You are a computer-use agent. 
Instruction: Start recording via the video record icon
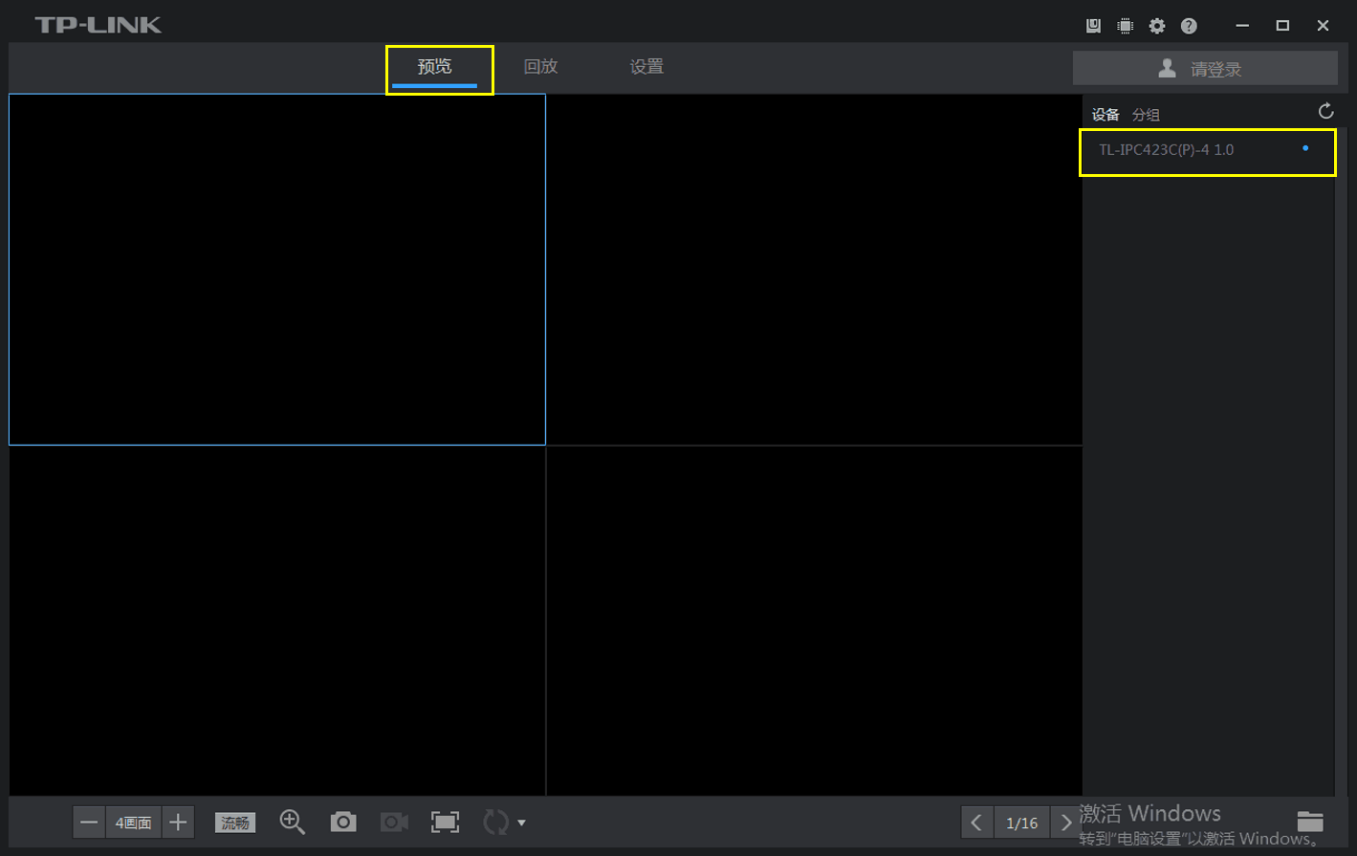393,821
